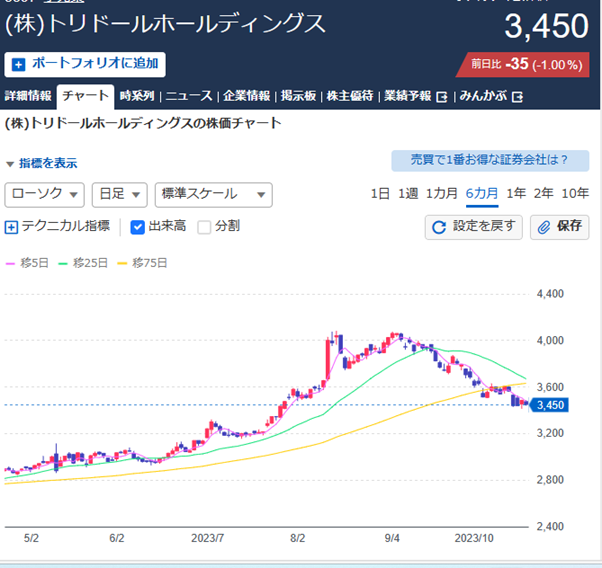The height and width of the screenshot is (568, 602).
Task: Enable the 分割 split checkbox
Action: 204,227
